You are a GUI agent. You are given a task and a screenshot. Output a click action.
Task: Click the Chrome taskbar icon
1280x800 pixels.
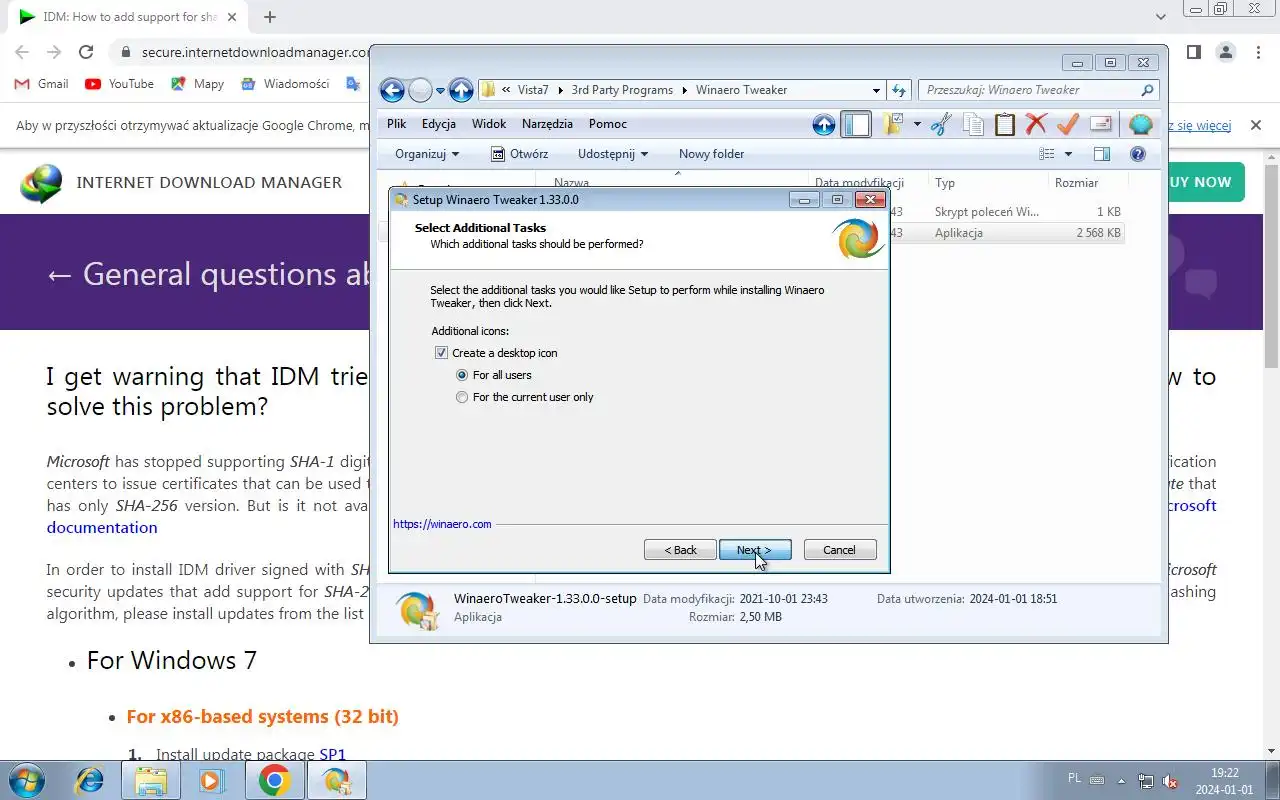coord(274,780)
